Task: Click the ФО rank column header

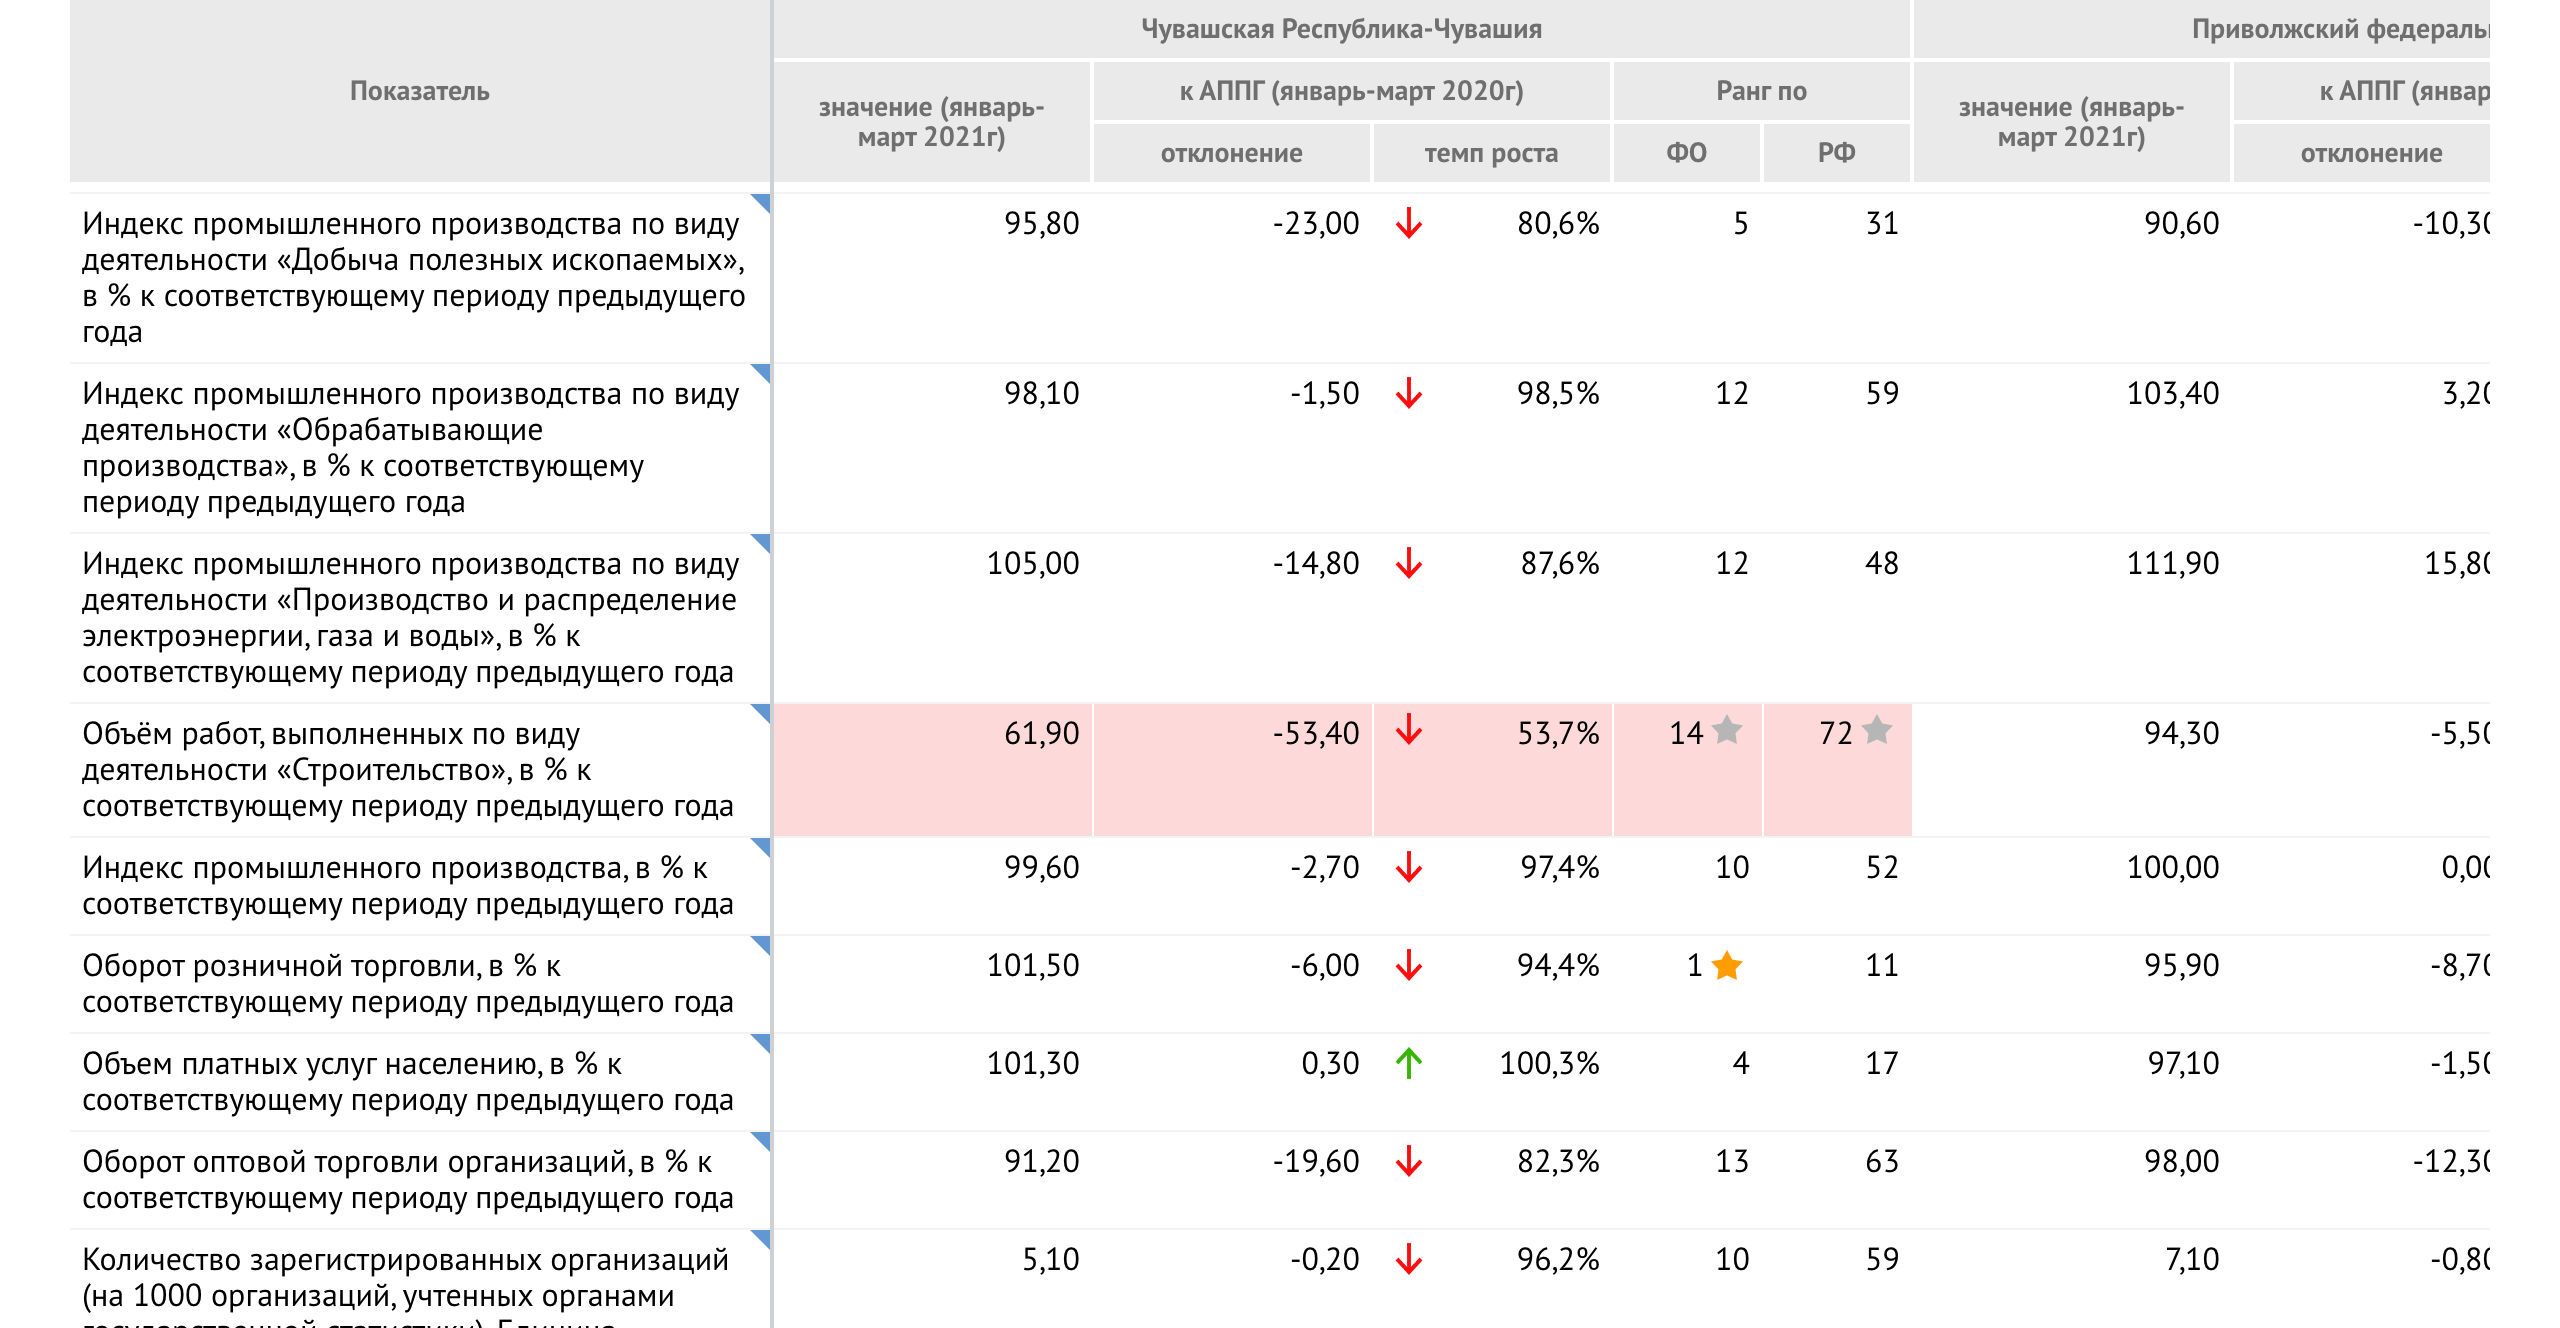Action: pos(1687,153)
